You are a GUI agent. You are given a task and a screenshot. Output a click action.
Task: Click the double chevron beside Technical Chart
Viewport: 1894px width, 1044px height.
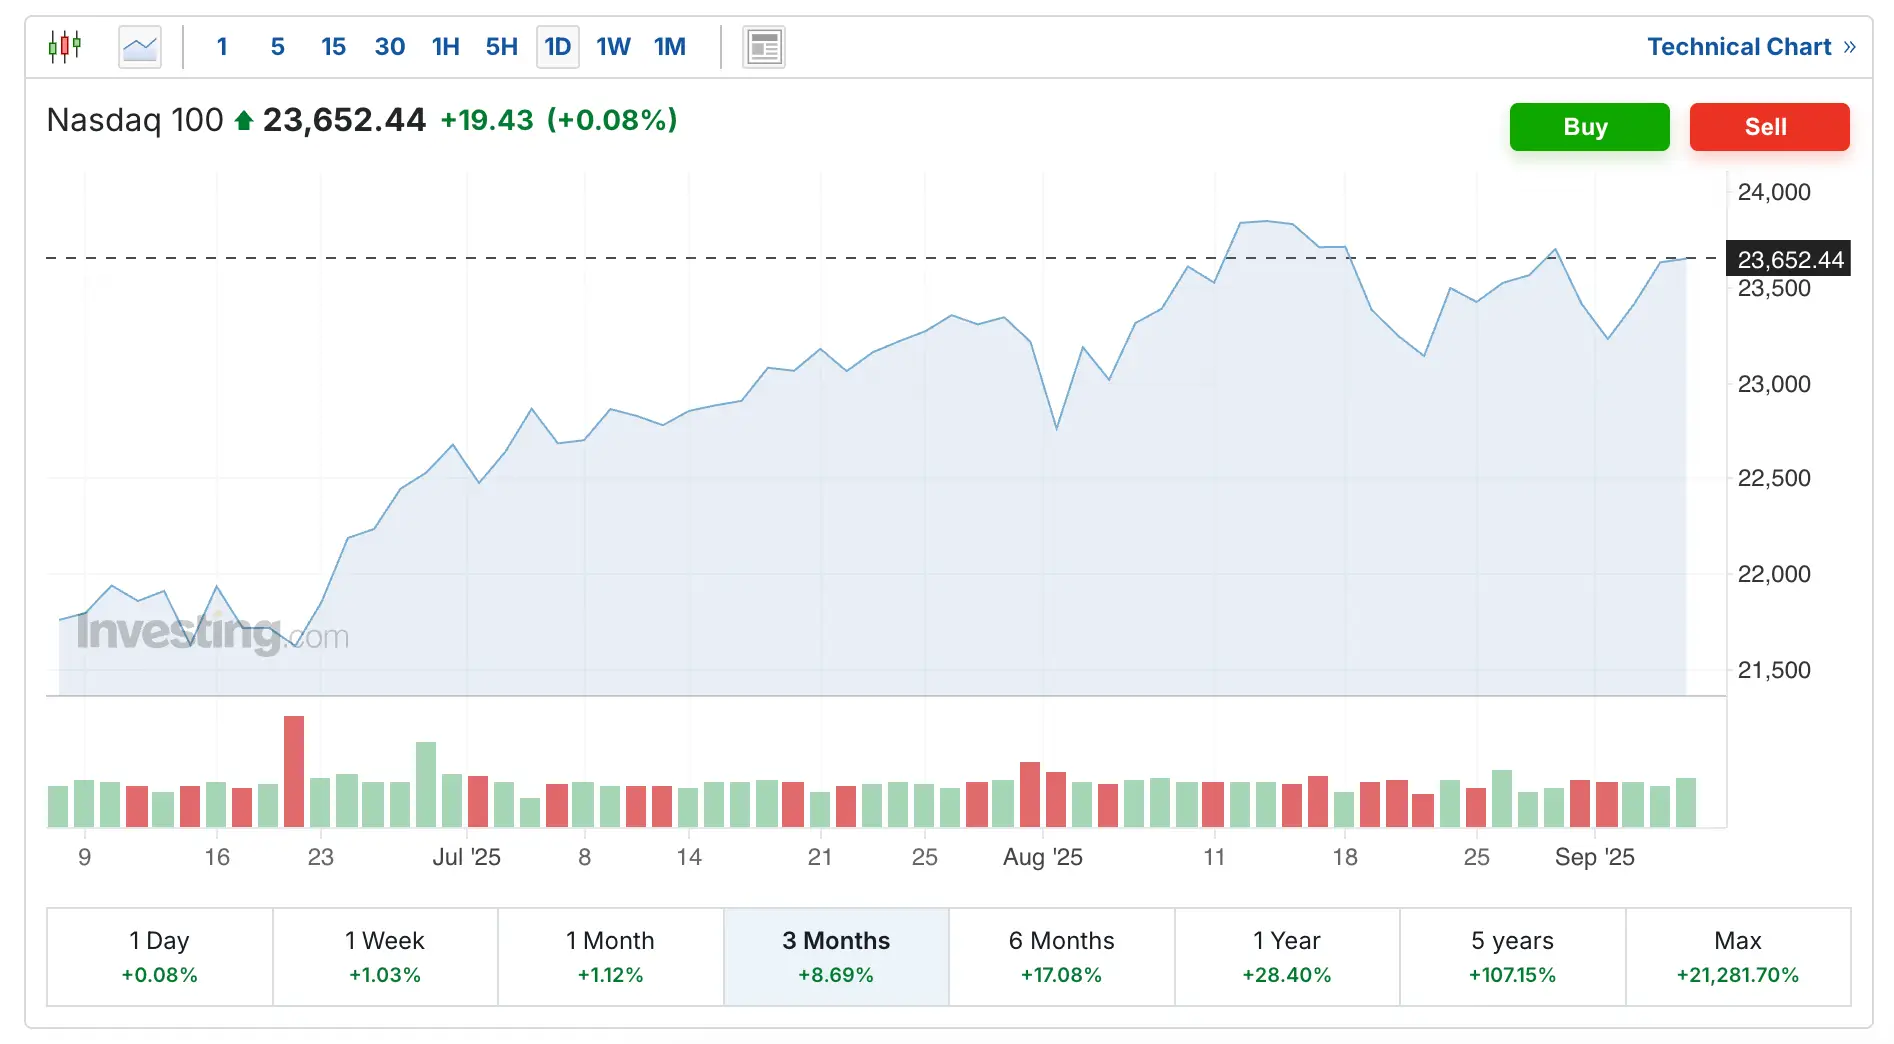click(x=1849, y=47)
